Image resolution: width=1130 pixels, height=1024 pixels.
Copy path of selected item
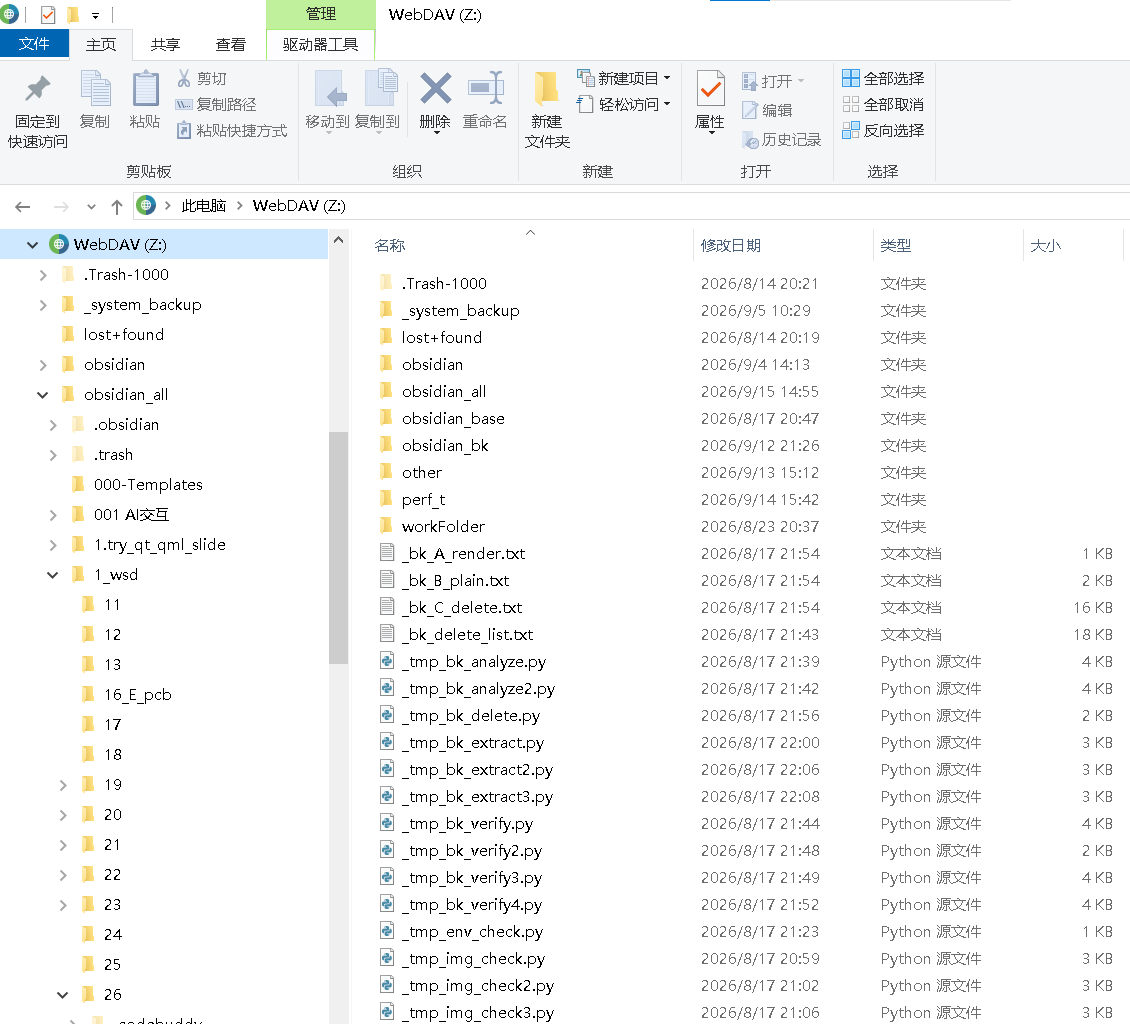point(216,104)
